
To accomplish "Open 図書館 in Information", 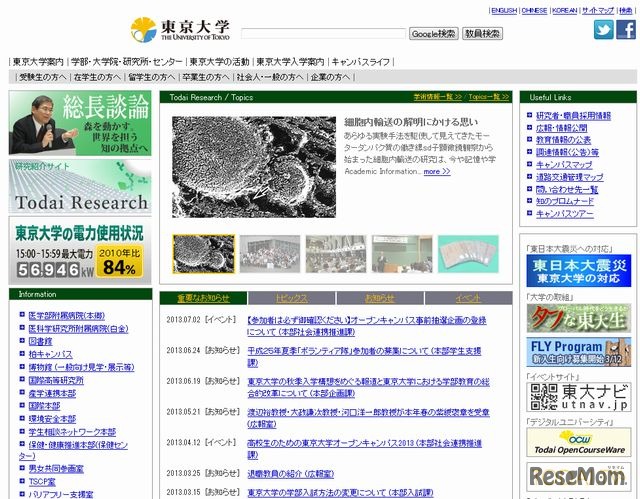I will (x=40, y=342).
